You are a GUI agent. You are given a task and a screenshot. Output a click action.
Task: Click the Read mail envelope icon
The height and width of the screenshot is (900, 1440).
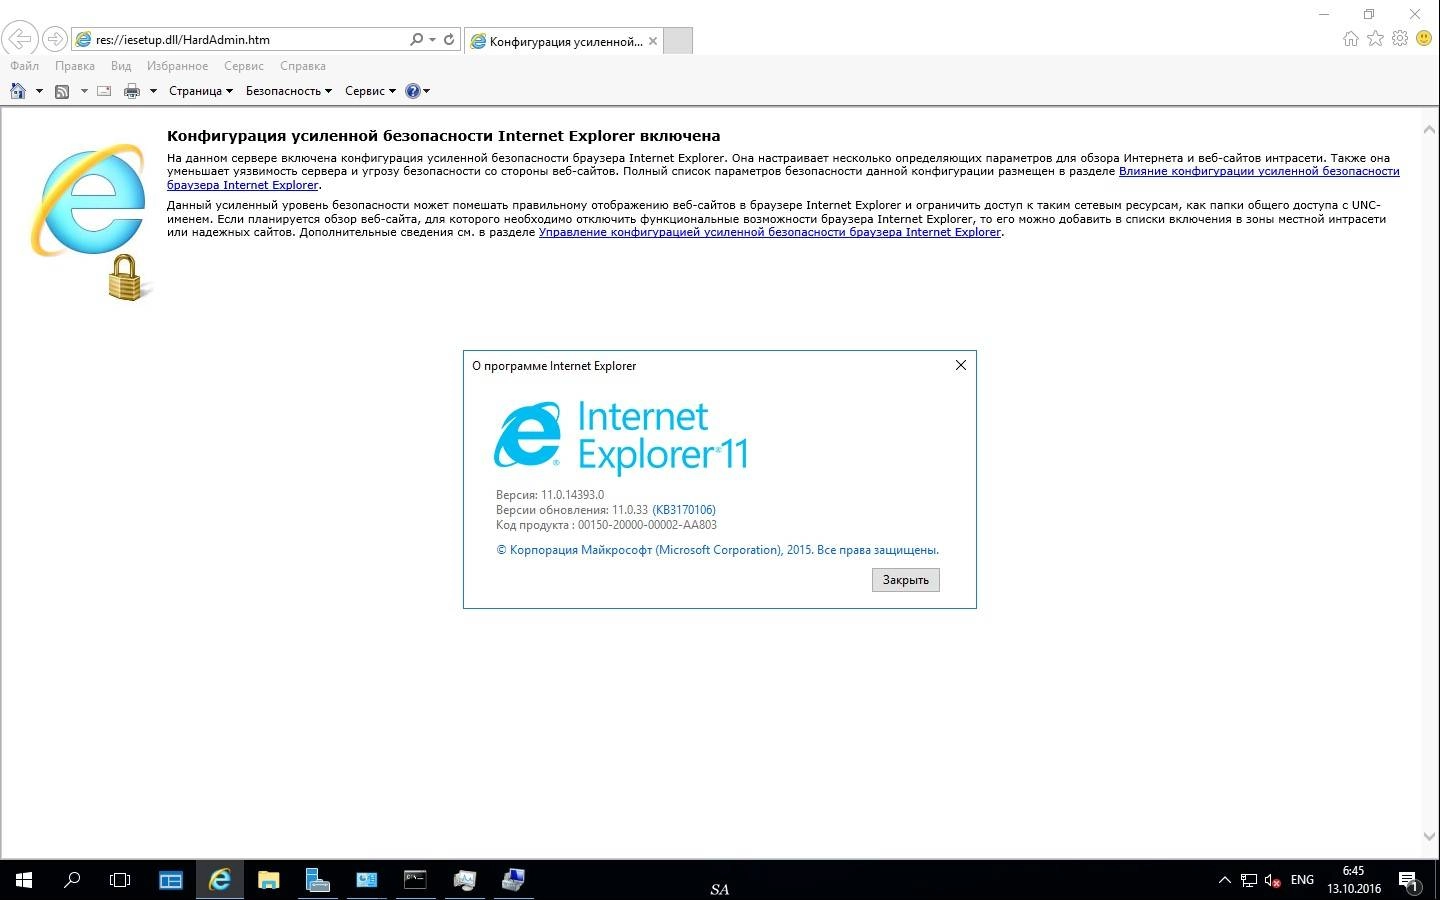(x=104, y=91)
